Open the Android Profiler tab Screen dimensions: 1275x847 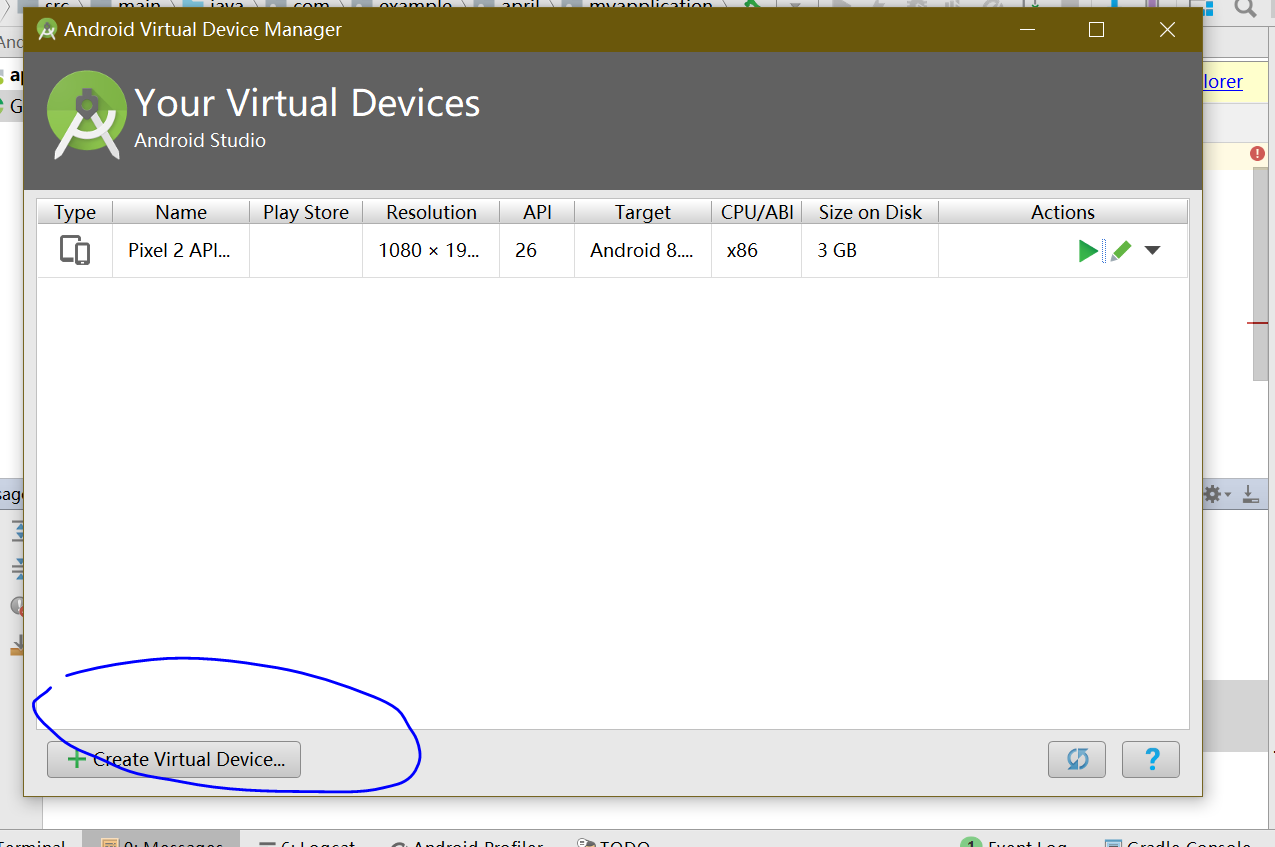click(467, 842)
